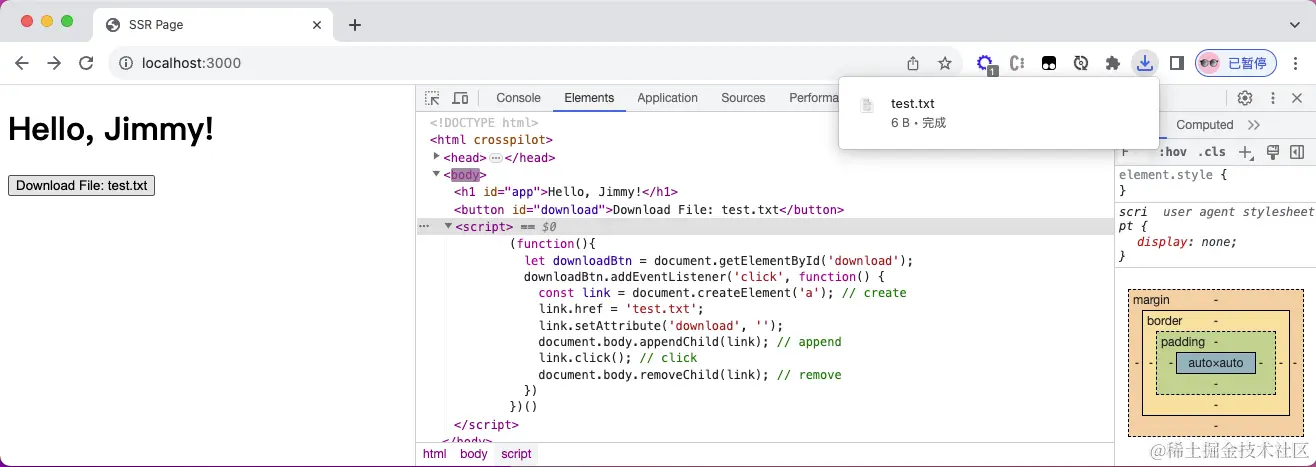Bookmark this page with the star icon

(x=944, y=63)
